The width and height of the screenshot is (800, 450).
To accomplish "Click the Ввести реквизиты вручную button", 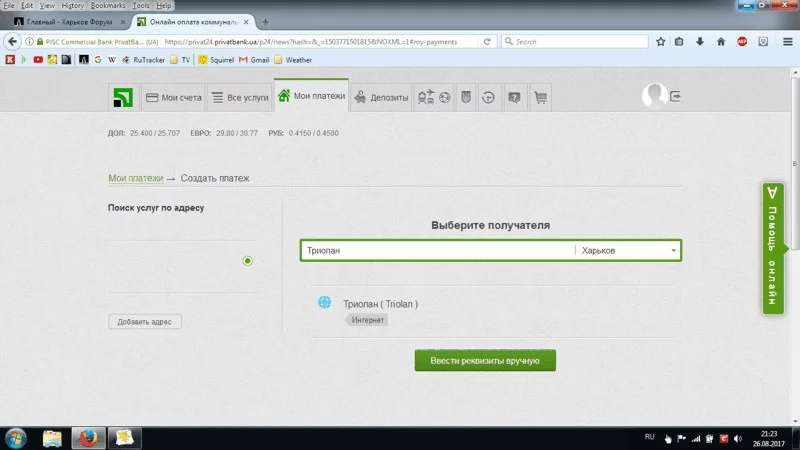I will coord(485,361).
